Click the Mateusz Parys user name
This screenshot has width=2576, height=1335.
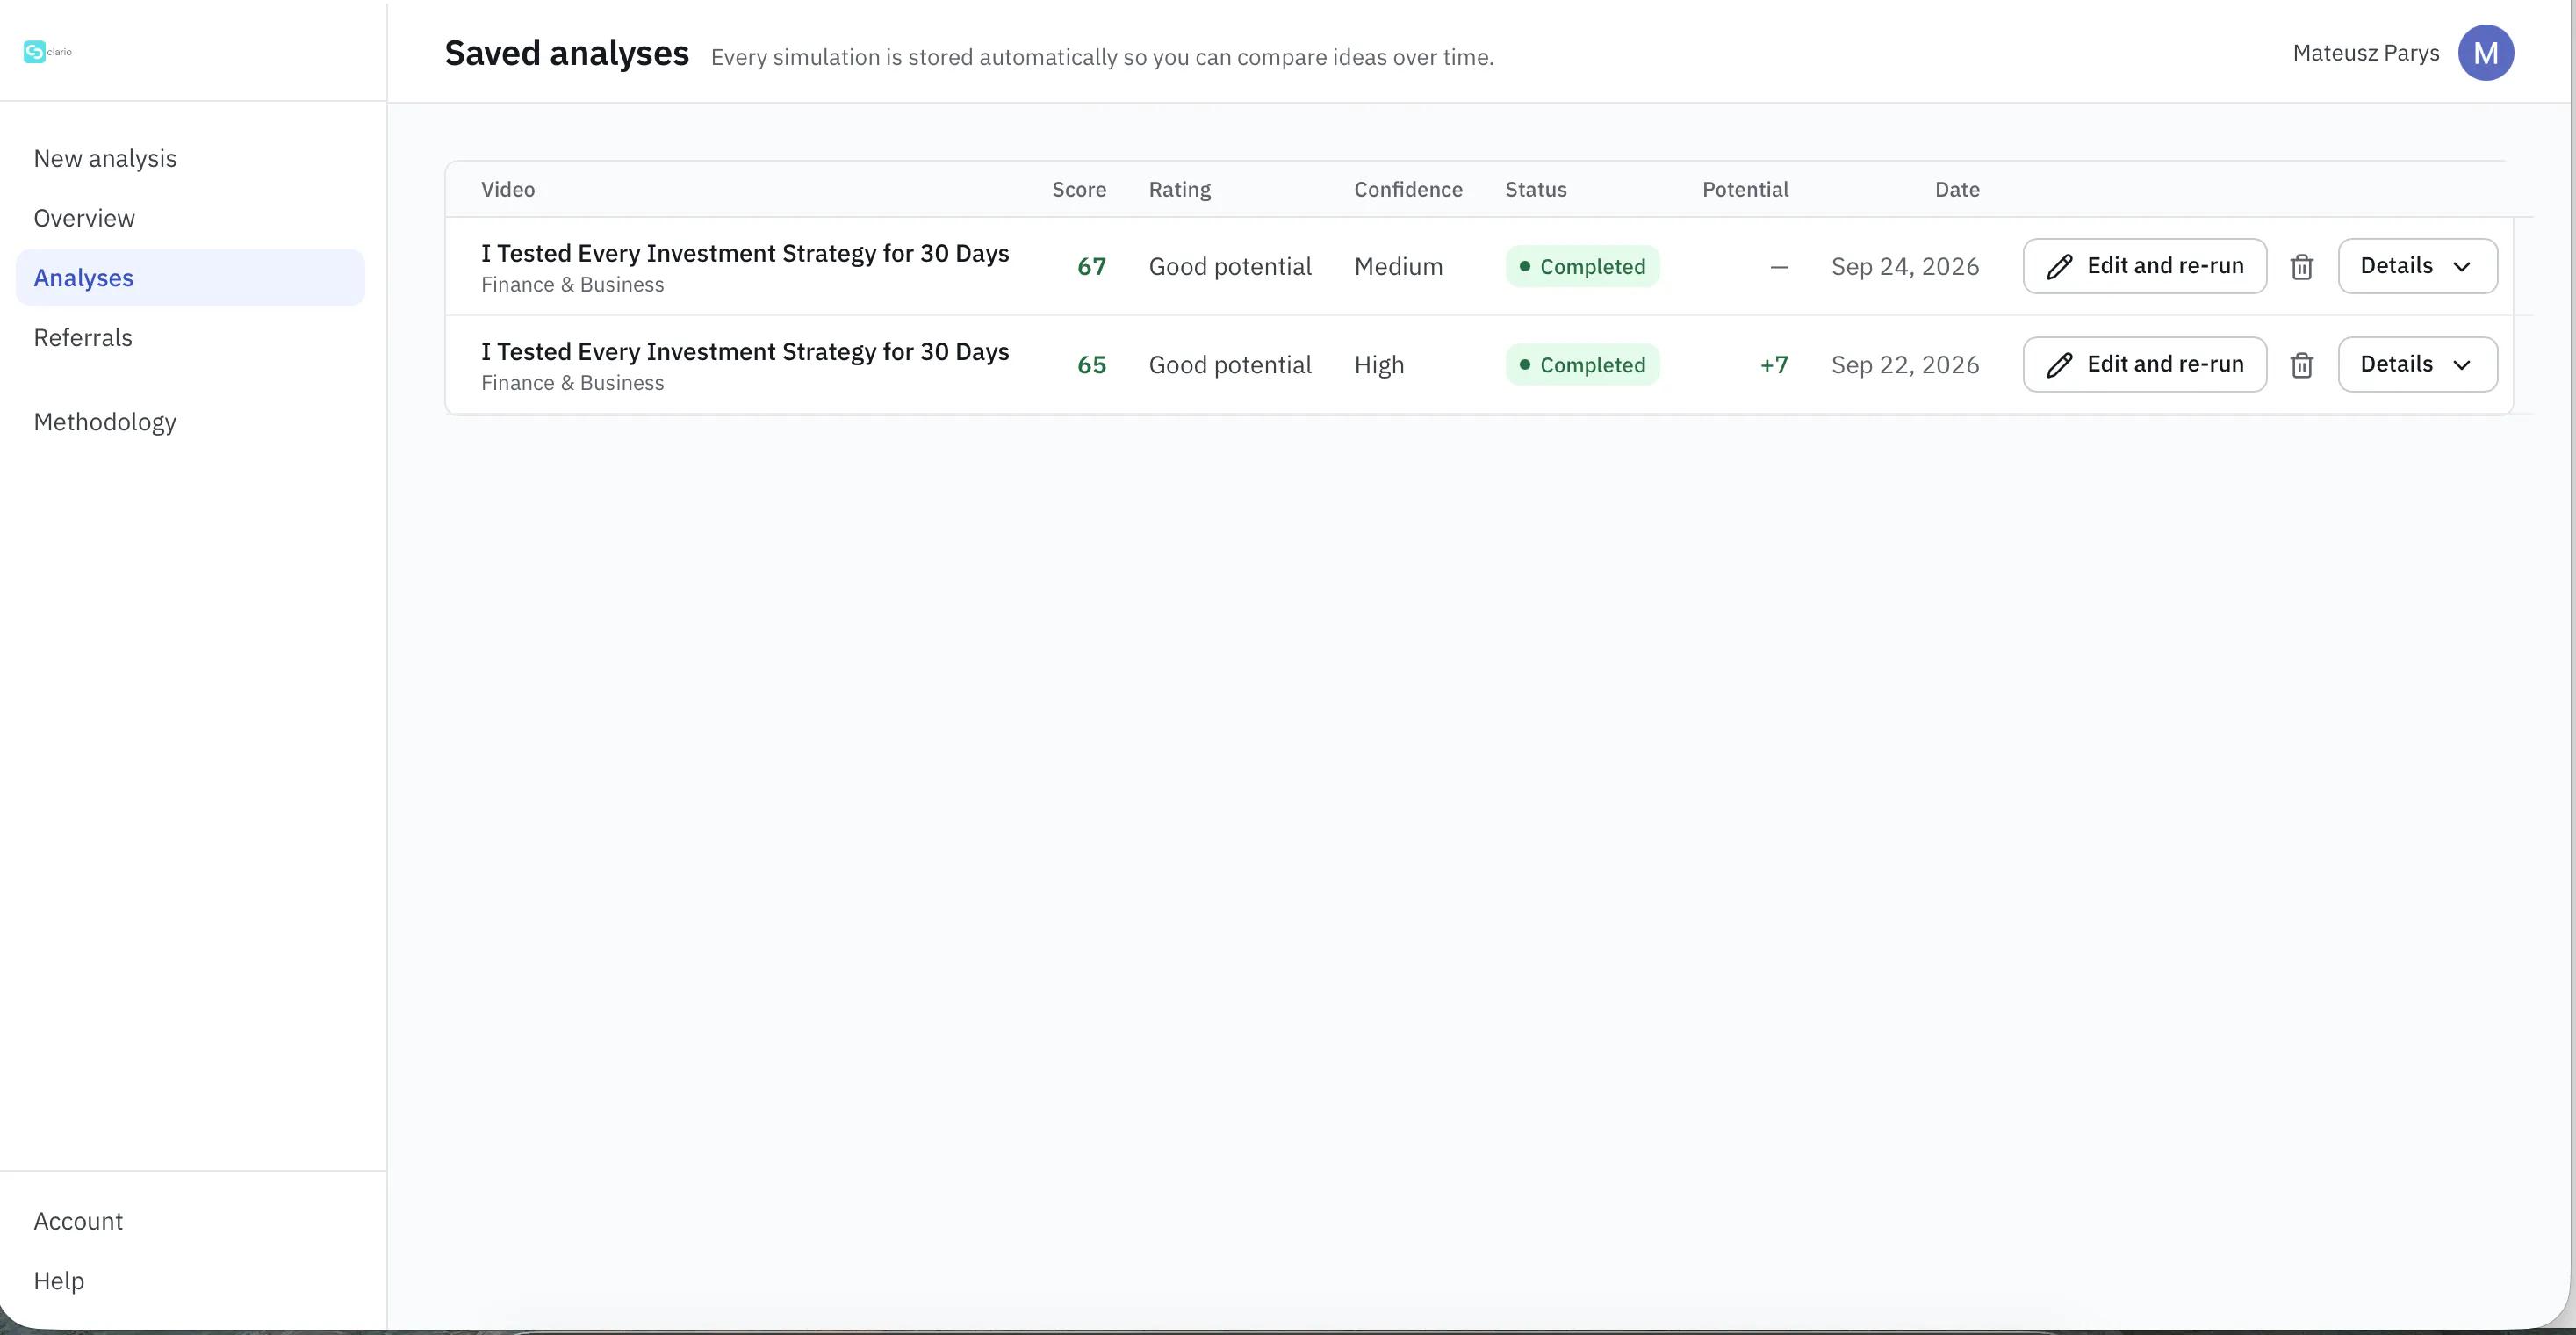(2365, 53)
